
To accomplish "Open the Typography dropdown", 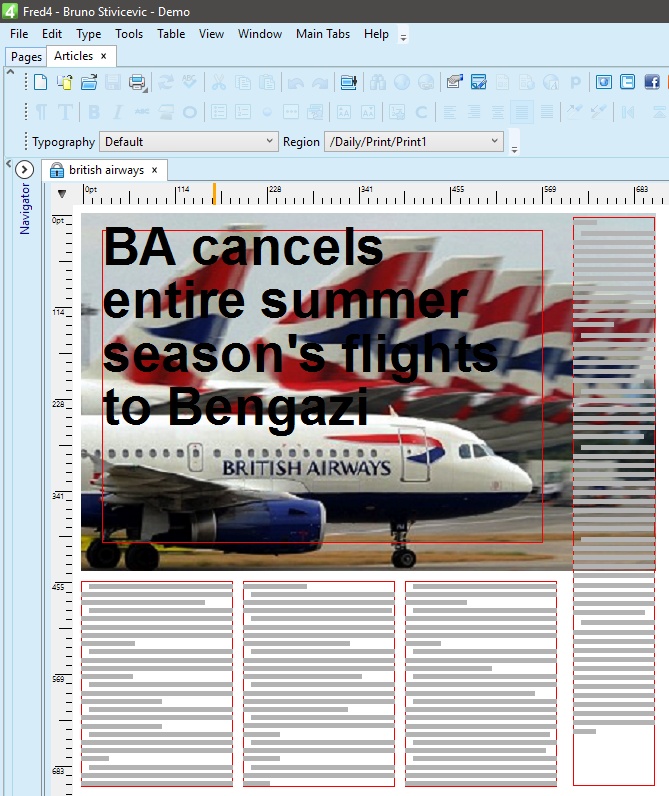I will 189,142.
